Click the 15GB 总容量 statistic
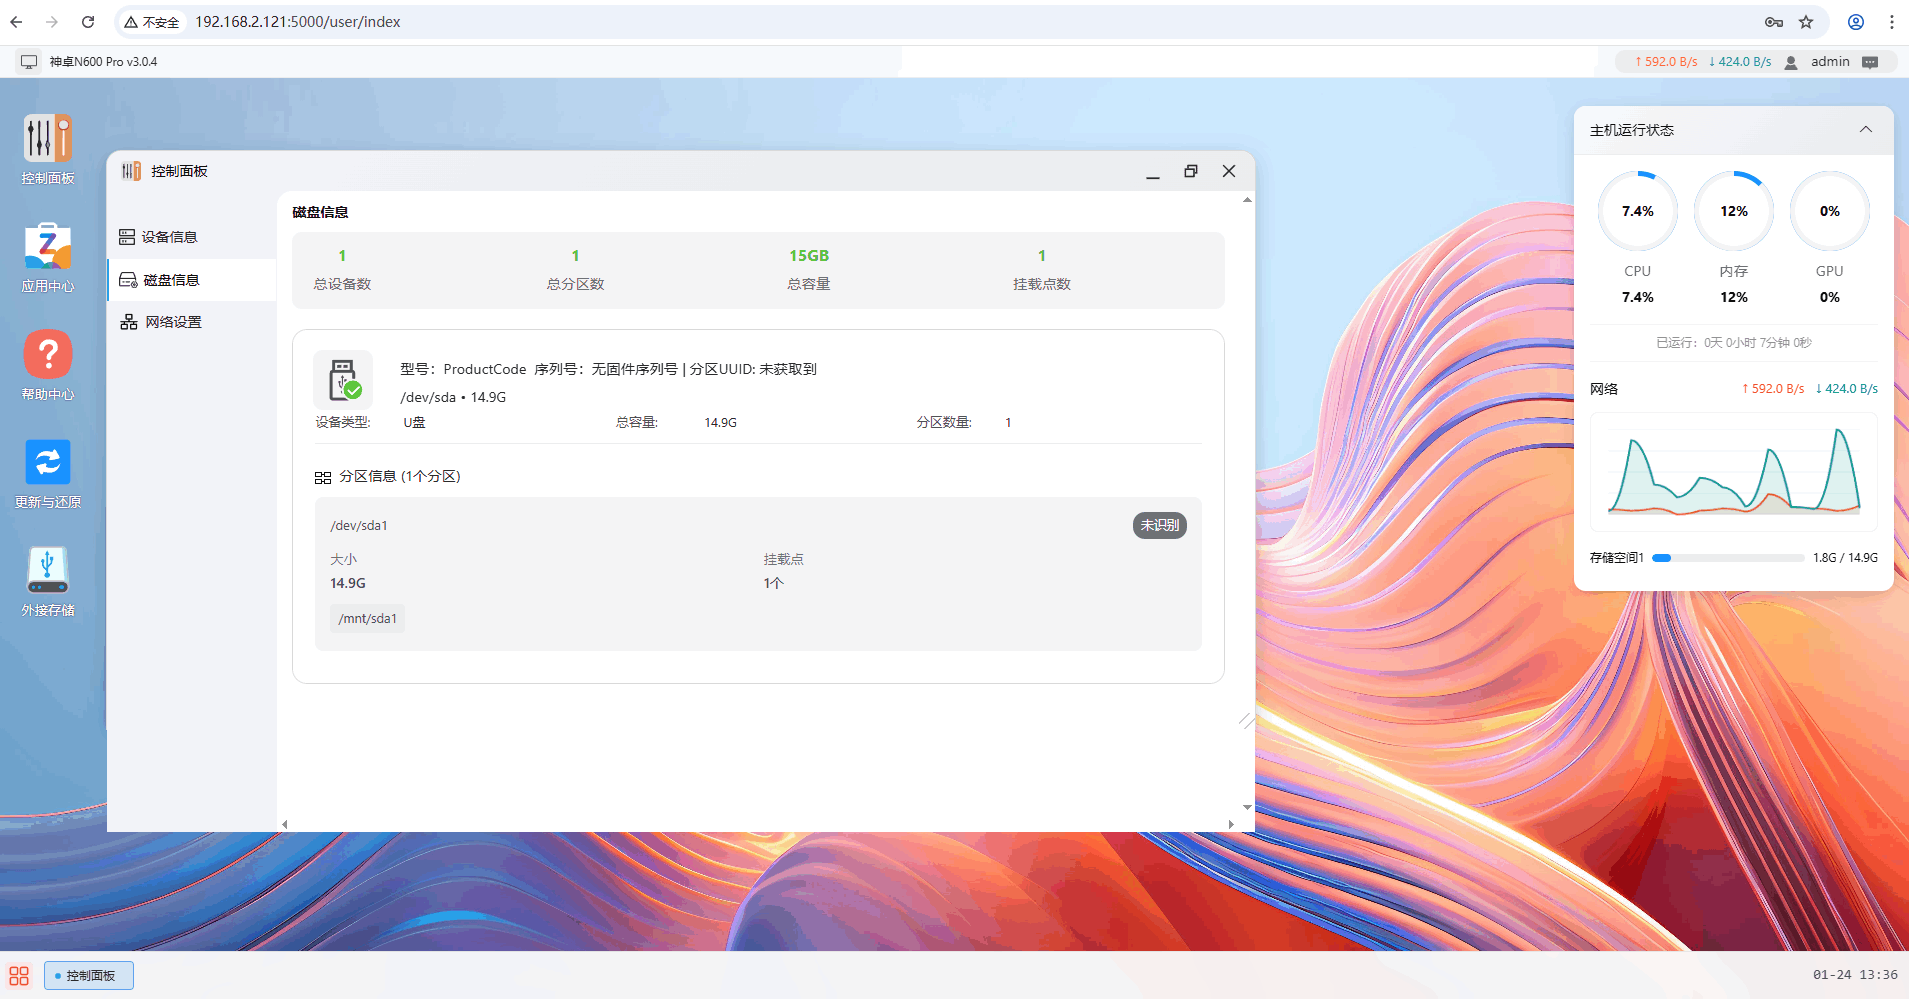Image resolution: width=1909 pixels, height=999 pixels. pyautogui.click(x=808, y=270)
